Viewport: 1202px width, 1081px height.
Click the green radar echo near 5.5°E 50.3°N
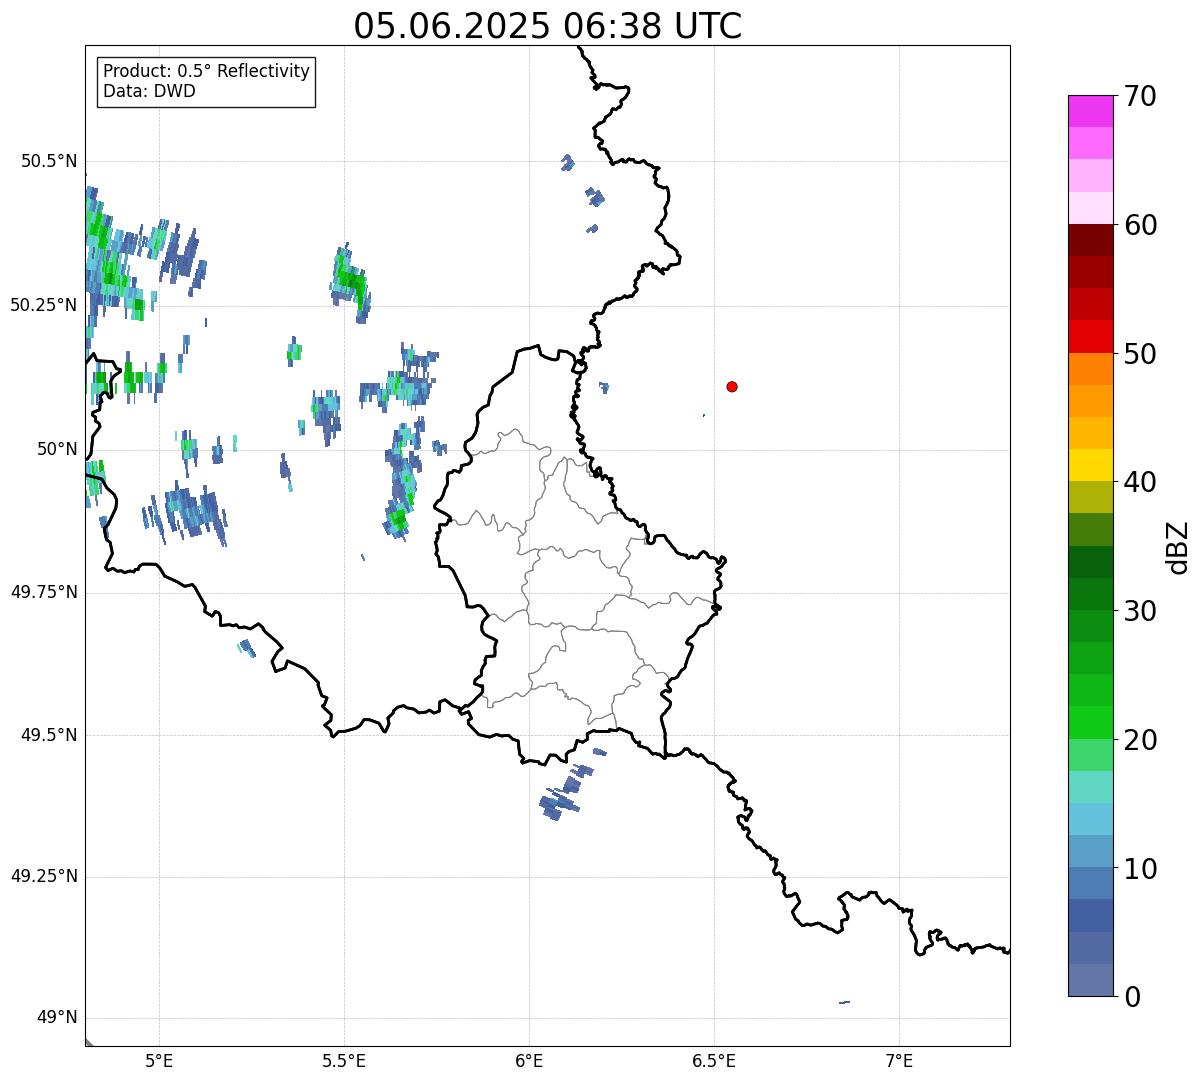click(x=351, y=281)
